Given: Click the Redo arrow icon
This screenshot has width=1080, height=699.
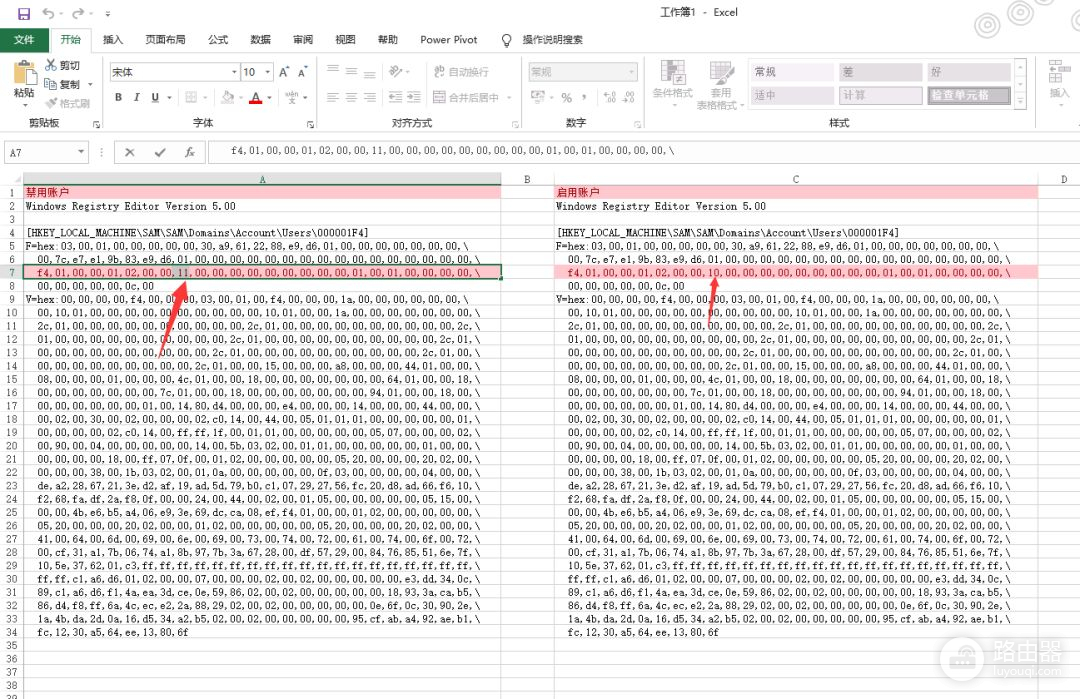Looking at the screenshot, I should pyautogui.click(x=77, y=13).
